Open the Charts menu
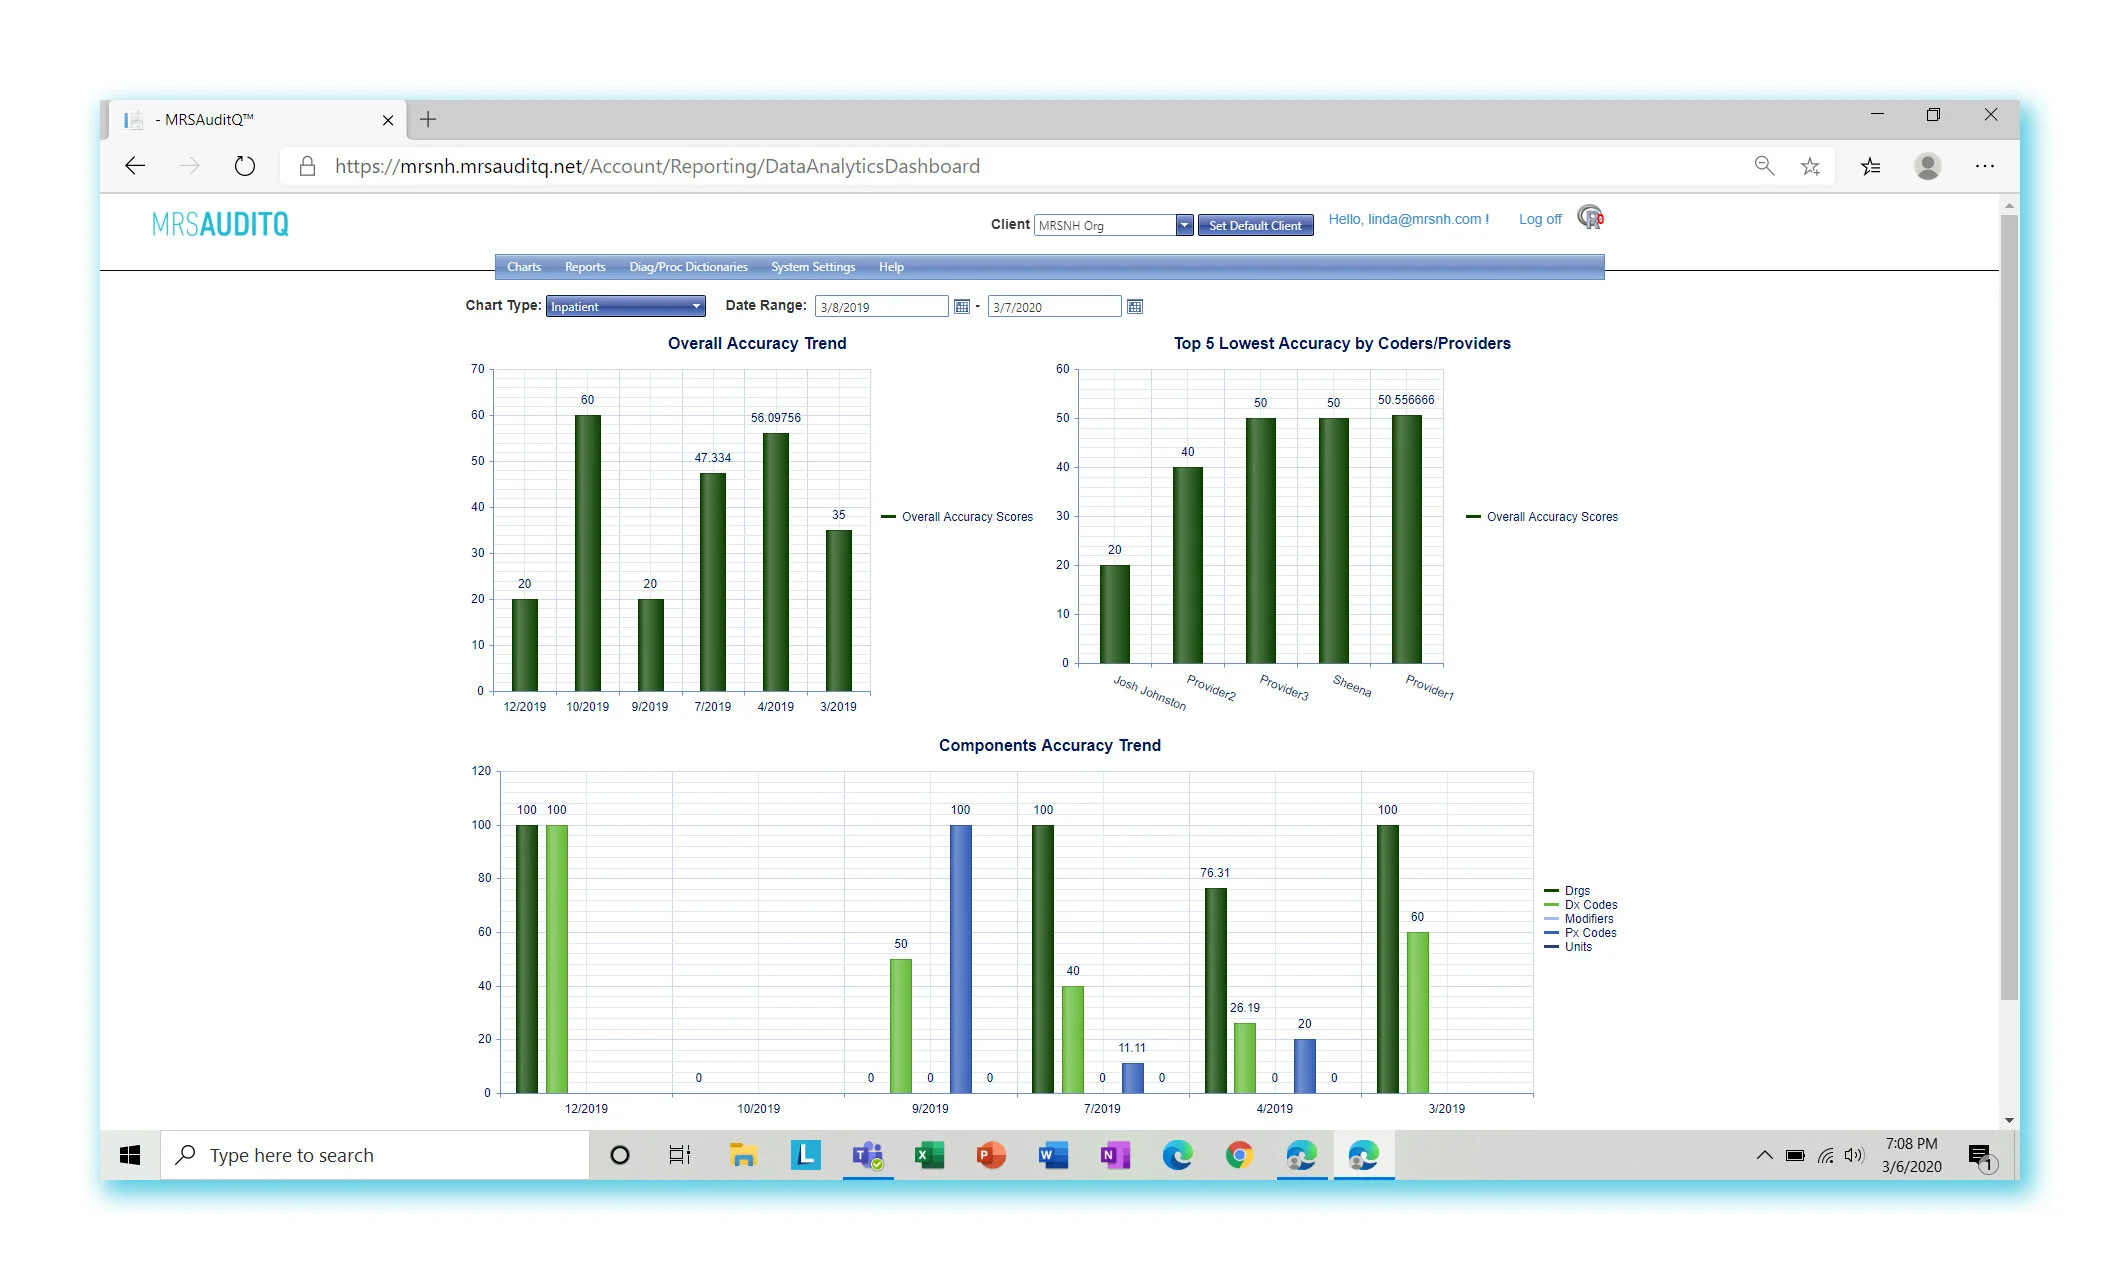The image size is (2120, 1280). click(x=524, y=267)
